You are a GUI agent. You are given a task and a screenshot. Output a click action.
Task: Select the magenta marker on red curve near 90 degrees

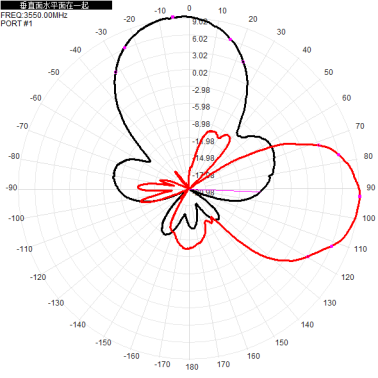tap(360, 197)
